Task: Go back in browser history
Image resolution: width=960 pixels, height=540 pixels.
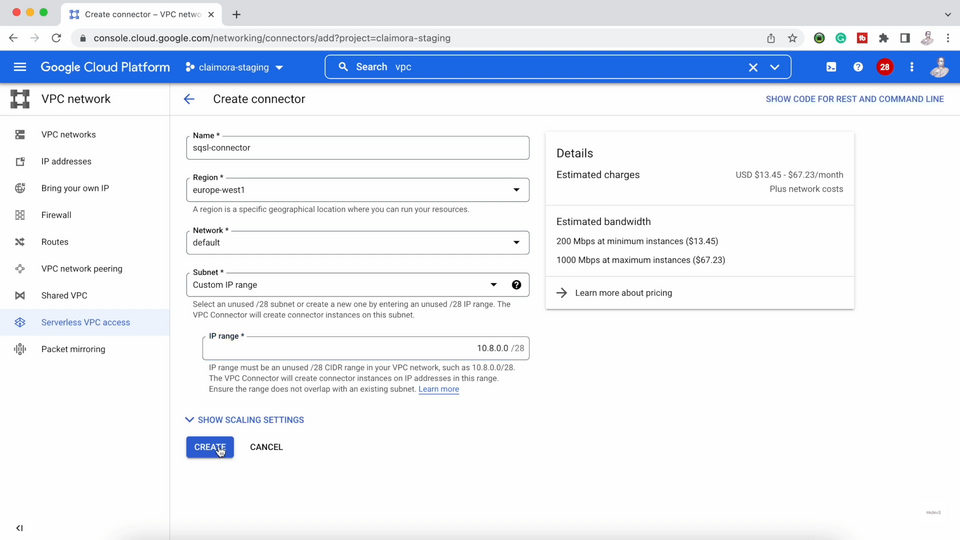Action: [x=13, y=38]
